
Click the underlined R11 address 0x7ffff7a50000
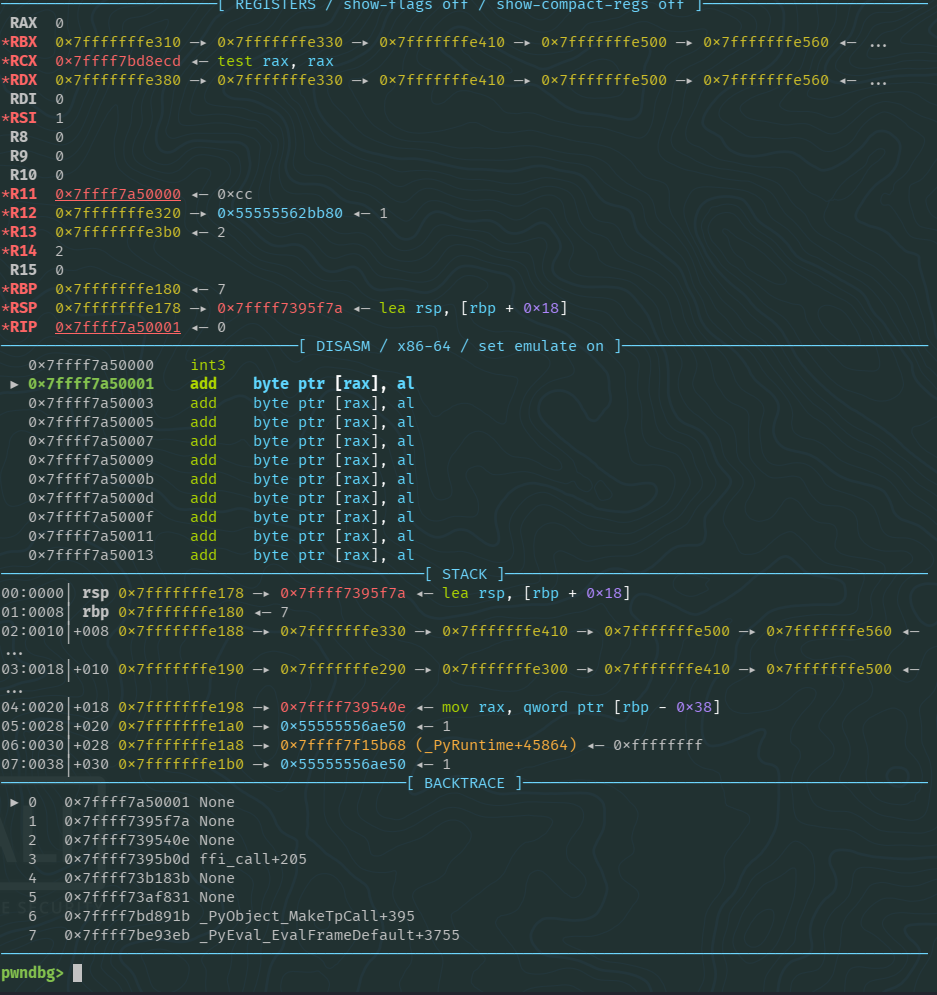(118, 194)
